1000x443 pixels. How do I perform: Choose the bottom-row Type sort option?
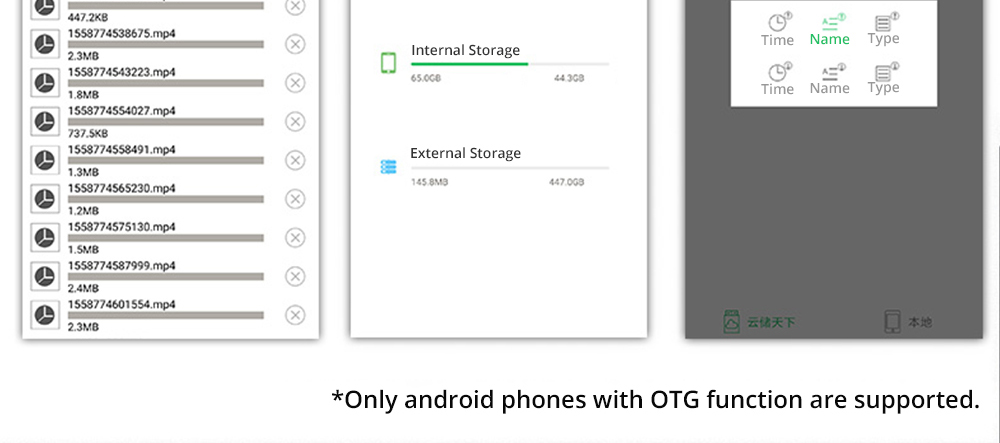tap(883, 80)
